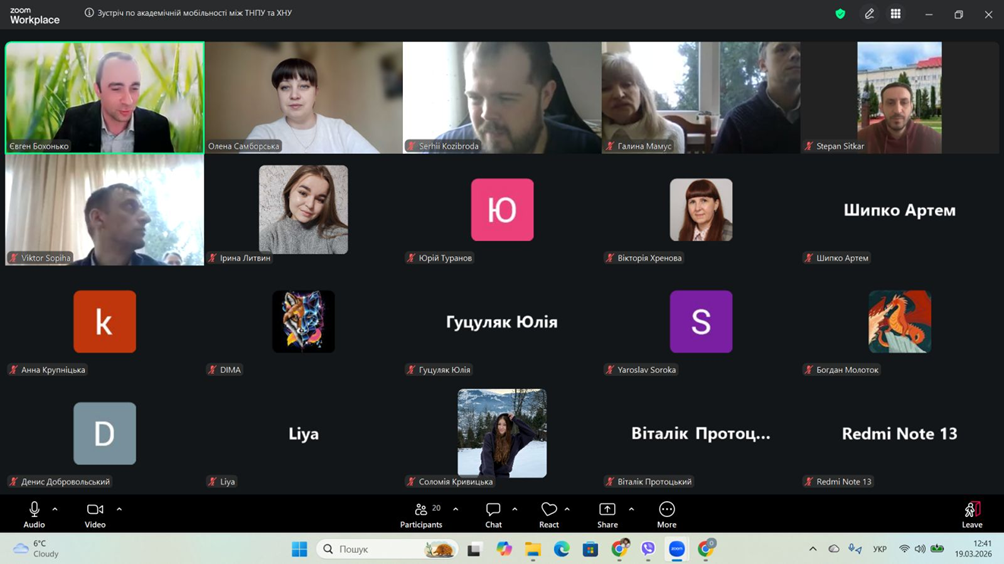Click the pen annotation icon in title bar

(x=869, y=14)
